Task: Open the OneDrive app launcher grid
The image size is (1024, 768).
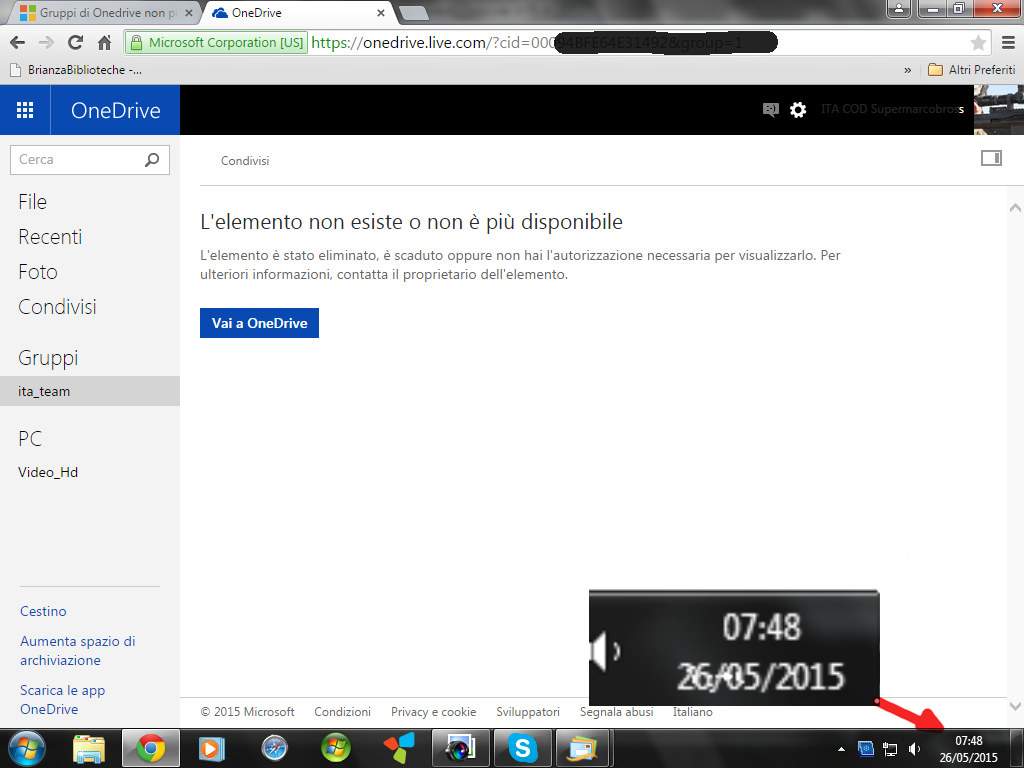Action: point(25,110)
